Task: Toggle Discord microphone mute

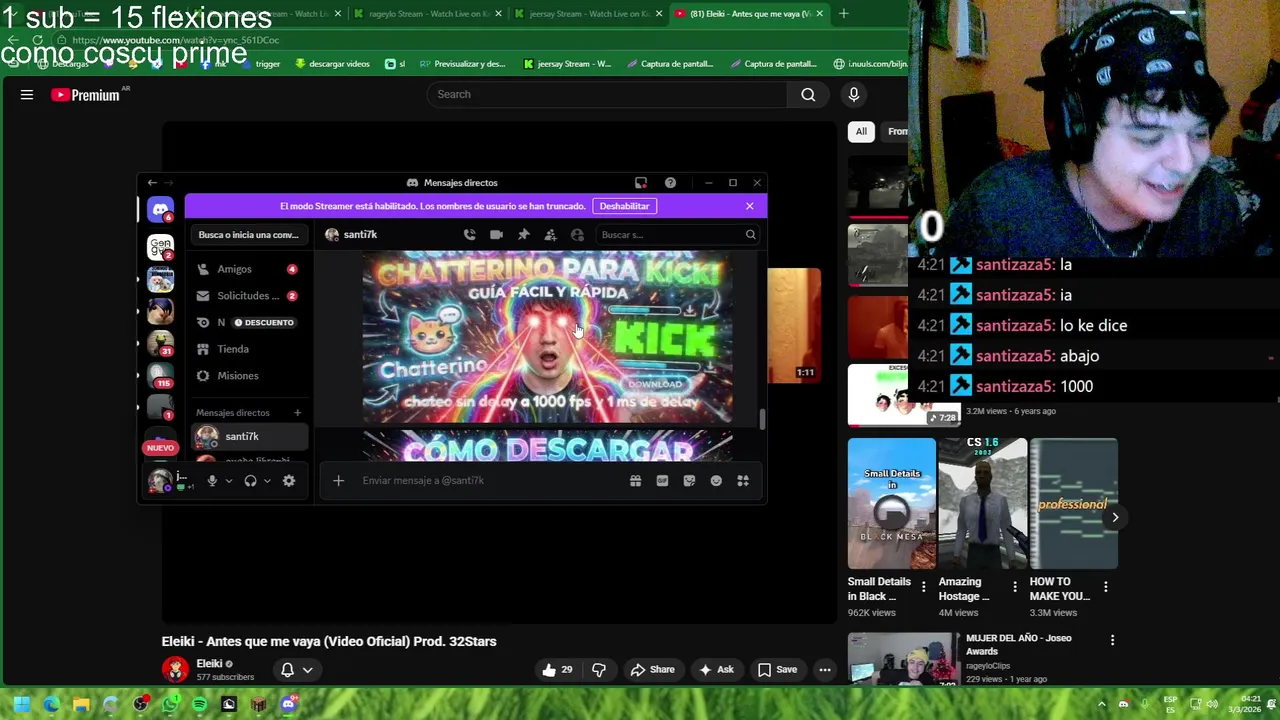Action: coord(212,481)
